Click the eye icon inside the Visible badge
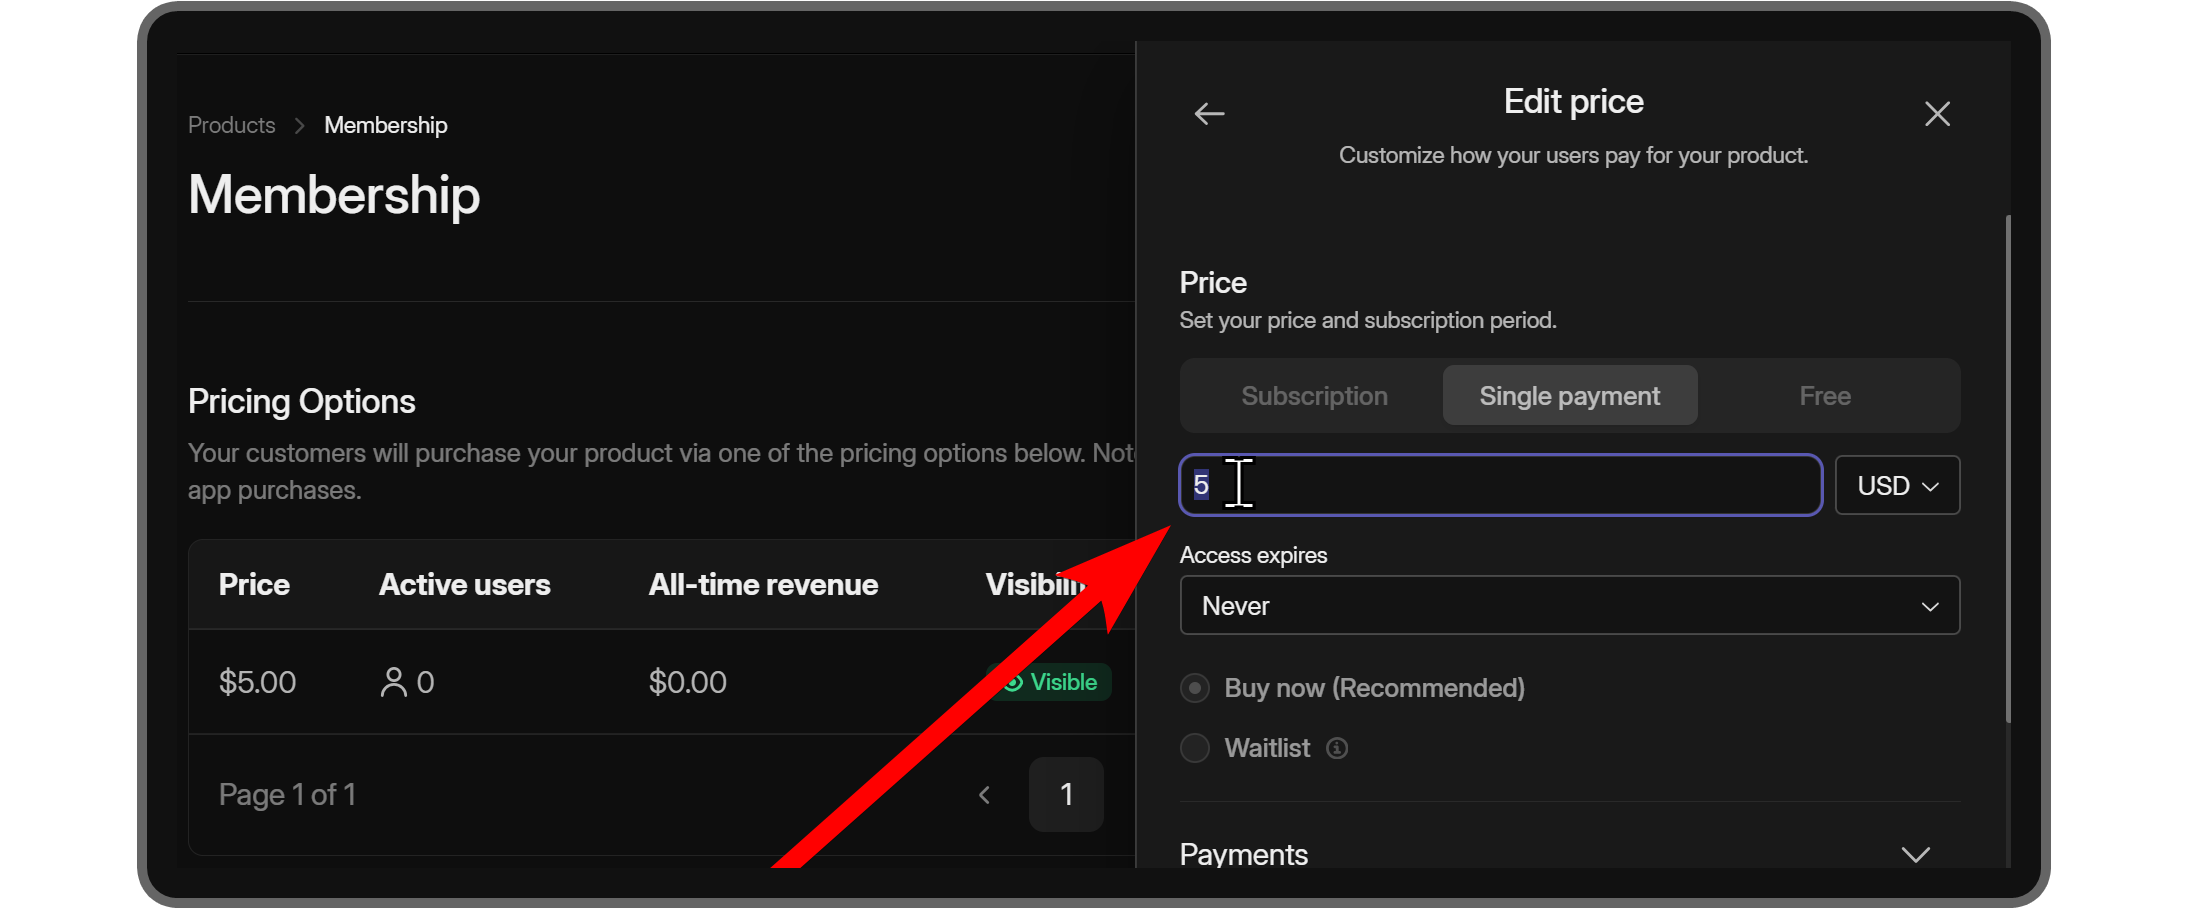This screenshot has width=2188, height=909. click(x=1017, y=681)
